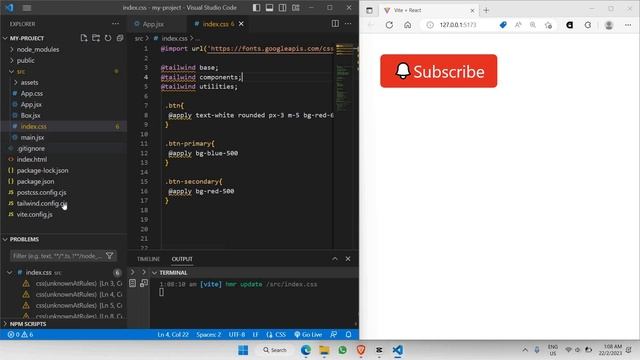Image resolution: width=640 pixels, height=360 pixels.
Task: Expand the assets folder
Action: pos(29,82)
